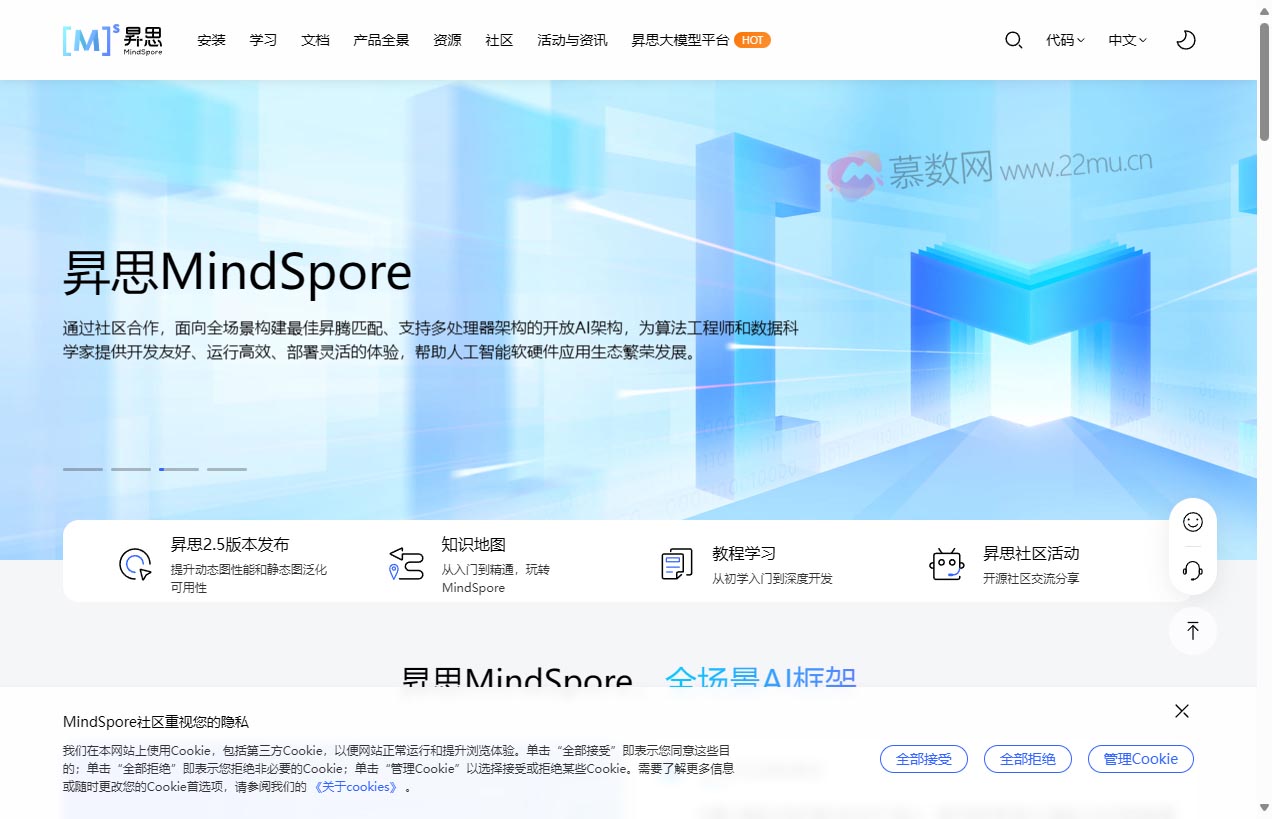The width and height of the screenshot is (1272, 819).
Task: Click the 全部接受 cookie button
Action: [x=923, y=759]
